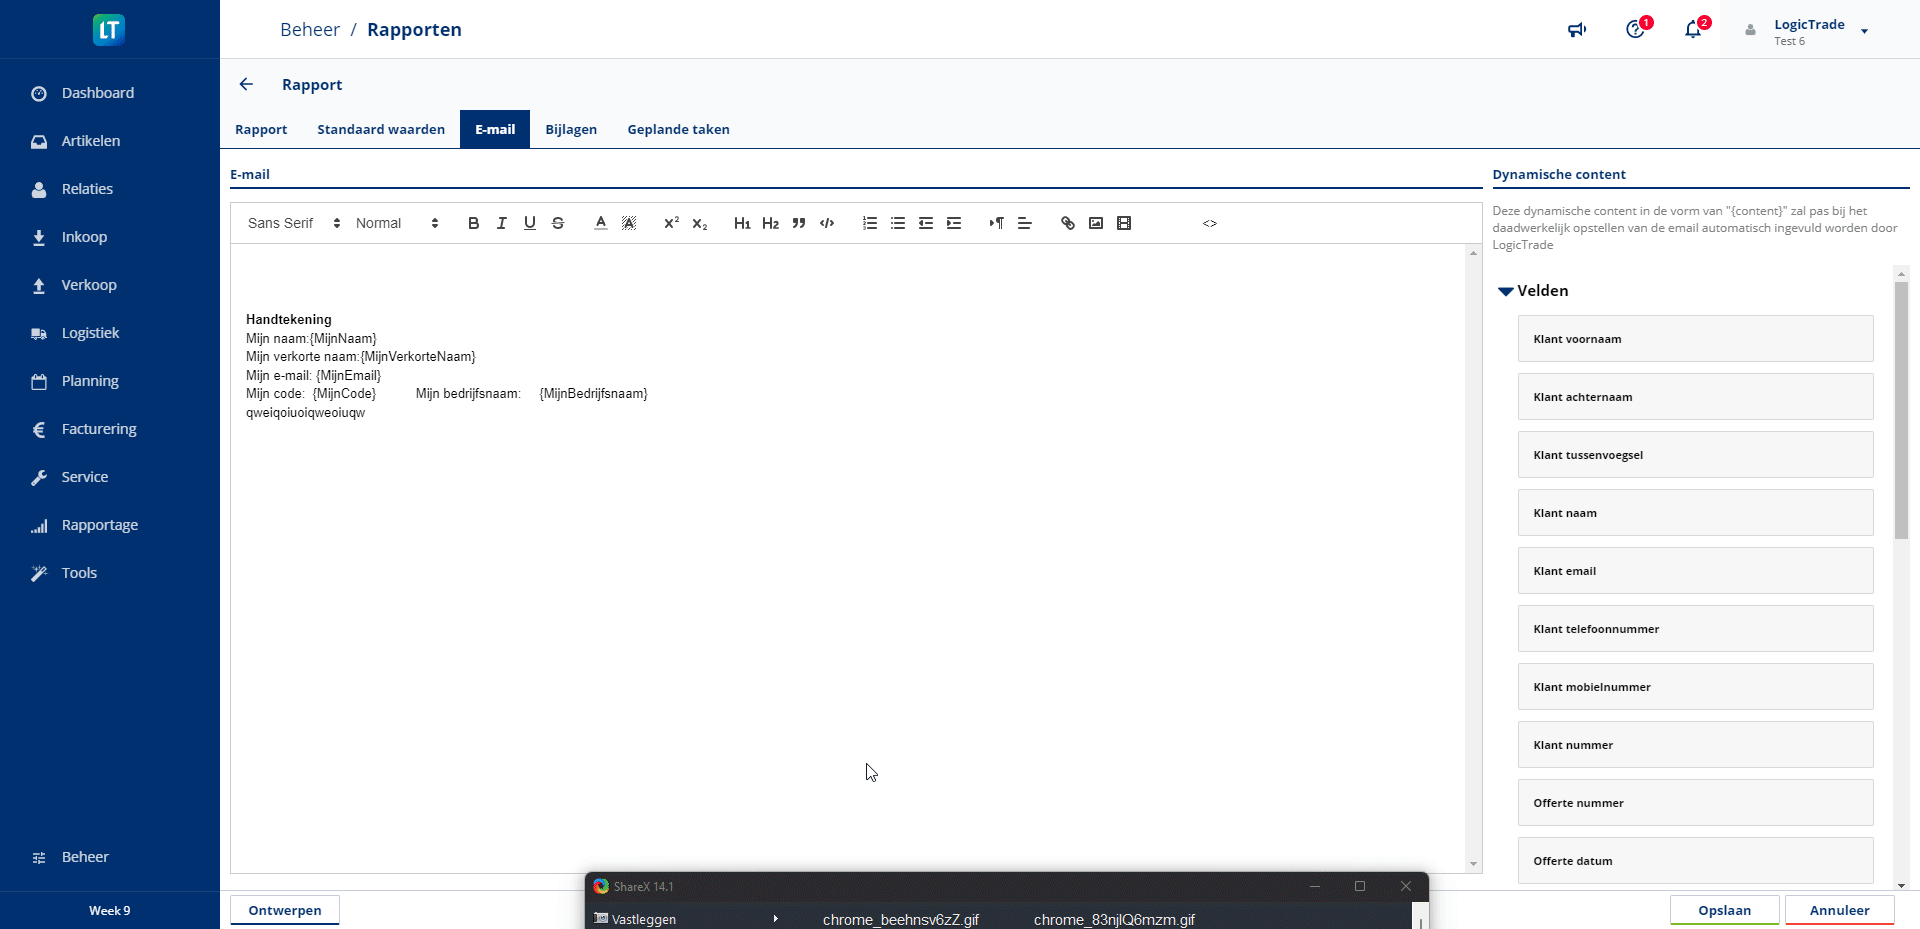Open the help icon with badge
This screenshot has height=929, width=1920.
[x=1637, y=29]
